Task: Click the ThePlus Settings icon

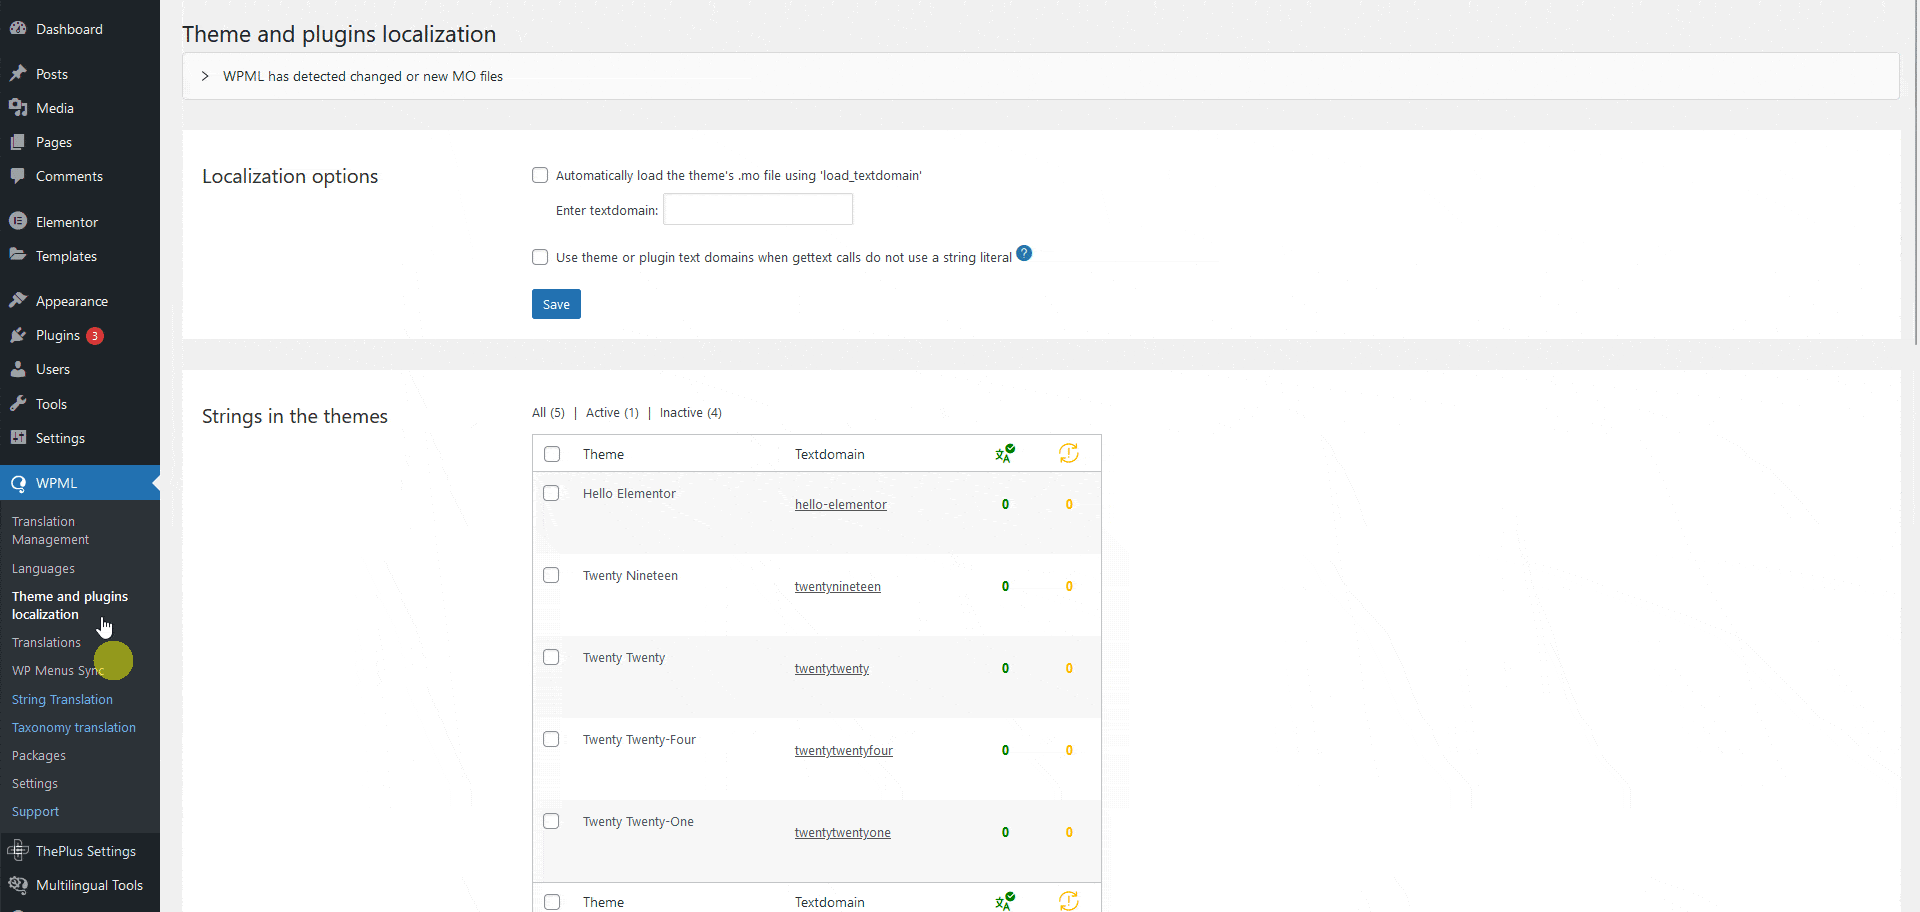Action: click(18, 851)
